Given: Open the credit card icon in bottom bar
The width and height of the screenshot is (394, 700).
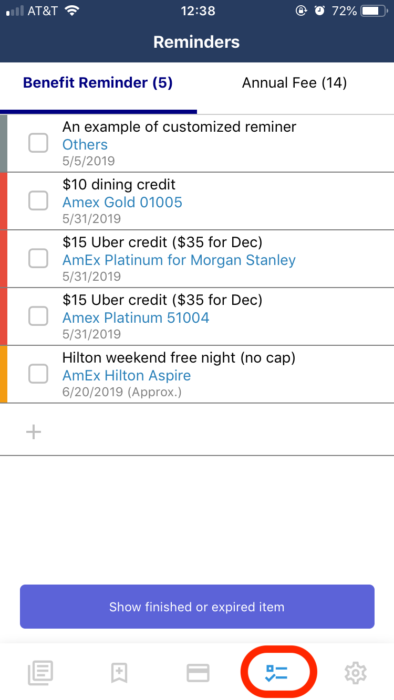Looking at the screenshot, I should pyautogui.click(x=198, y=673).
